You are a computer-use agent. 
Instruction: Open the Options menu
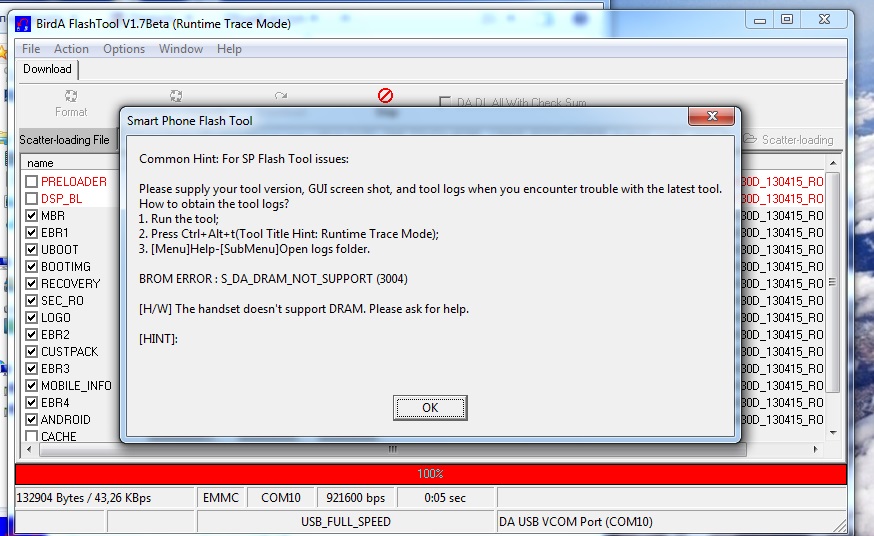click(124, 49)
